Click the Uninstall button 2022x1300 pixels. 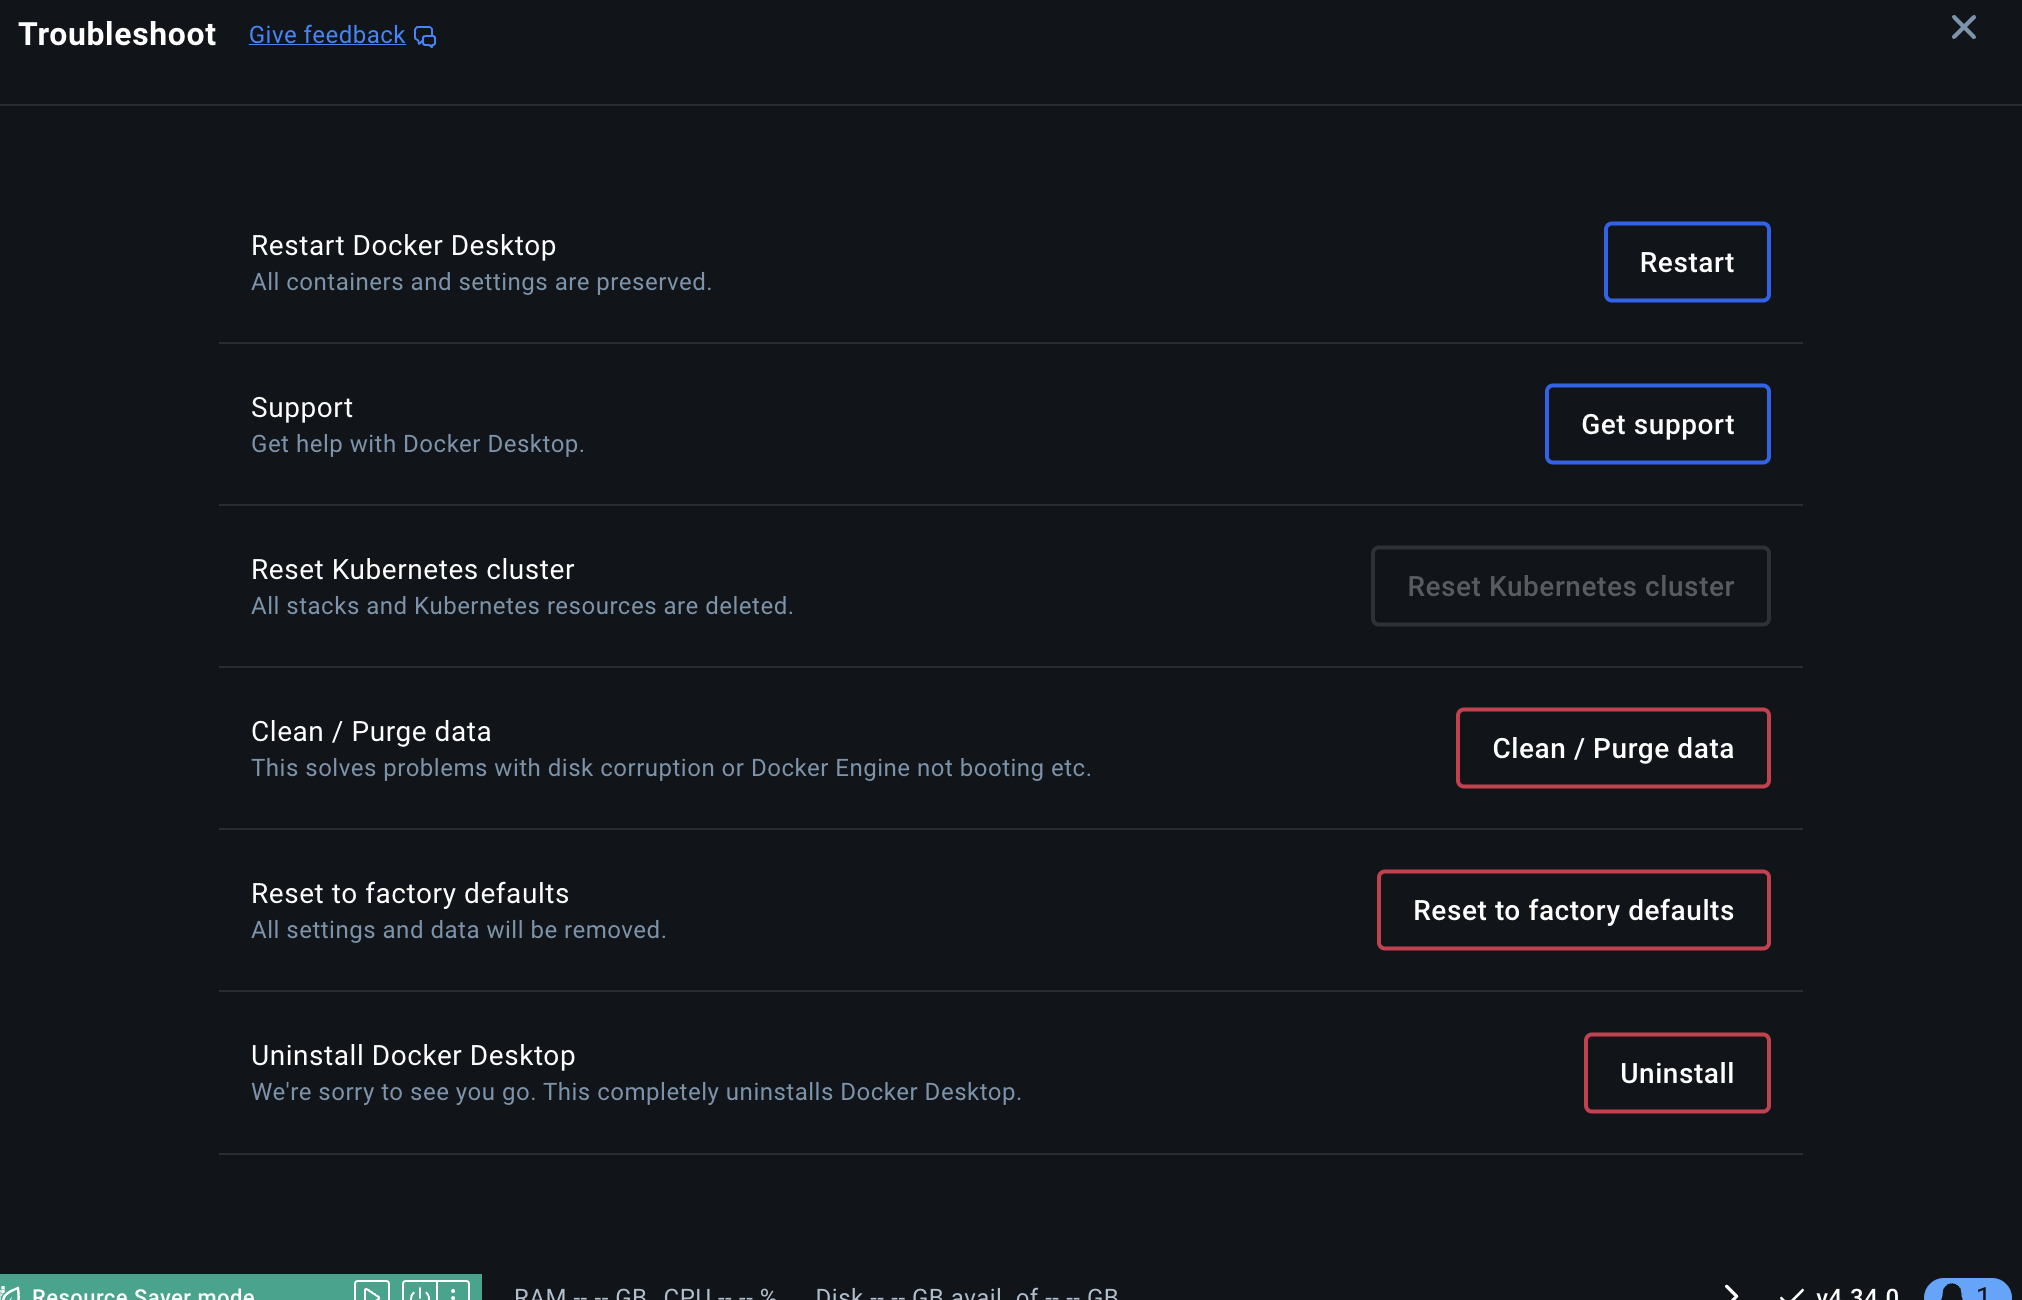pos(1677,1073)
